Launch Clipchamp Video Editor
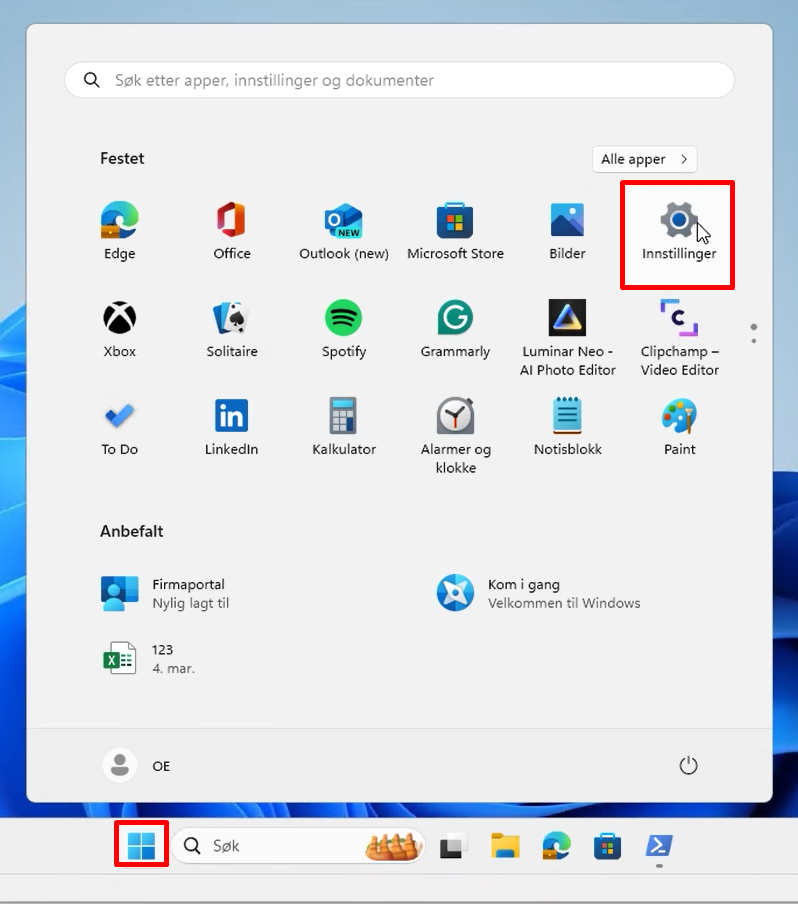The height and width of the screenshot is (904, 798). point(679,338)
